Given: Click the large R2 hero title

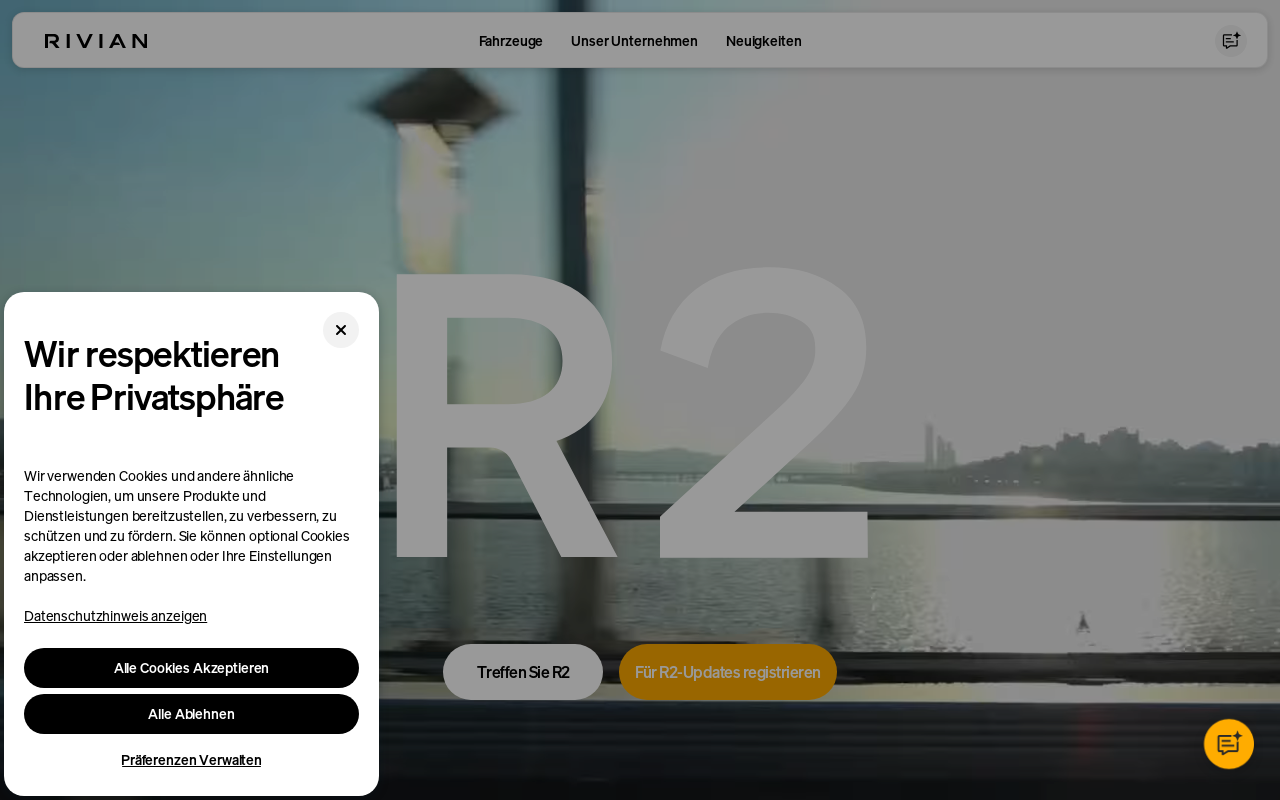Looking at the screenshot, I should click(x=632, y=413).
